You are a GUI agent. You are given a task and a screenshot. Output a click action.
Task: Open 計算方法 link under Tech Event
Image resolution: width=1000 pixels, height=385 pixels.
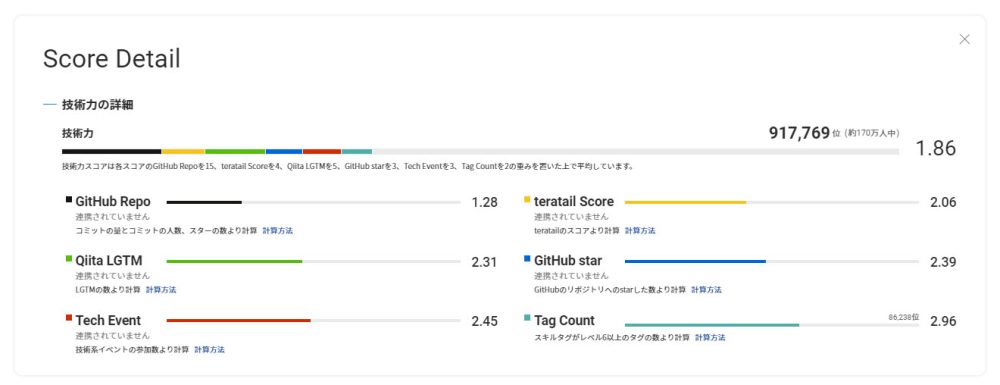[x=209, y=350]
